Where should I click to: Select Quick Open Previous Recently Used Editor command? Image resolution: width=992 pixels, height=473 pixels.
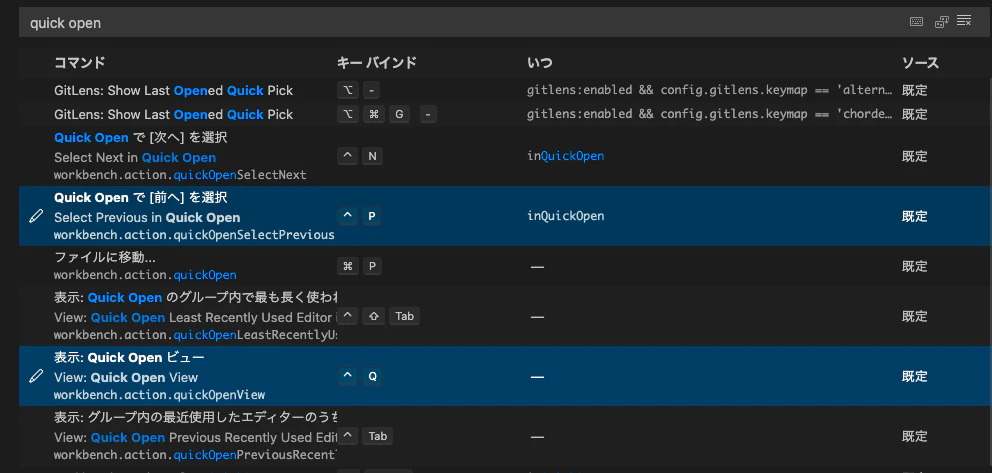pyautogui.click(x=195, y=438)
